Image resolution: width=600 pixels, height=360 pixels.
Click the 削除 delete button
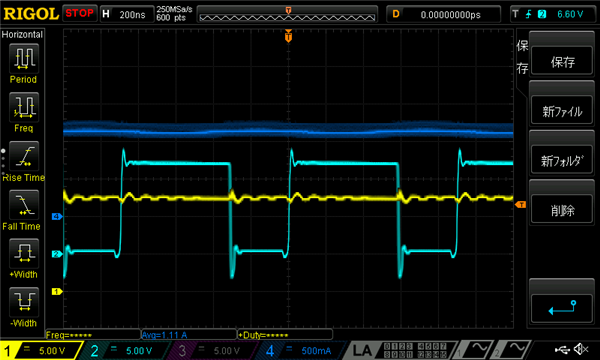[562, 210]
